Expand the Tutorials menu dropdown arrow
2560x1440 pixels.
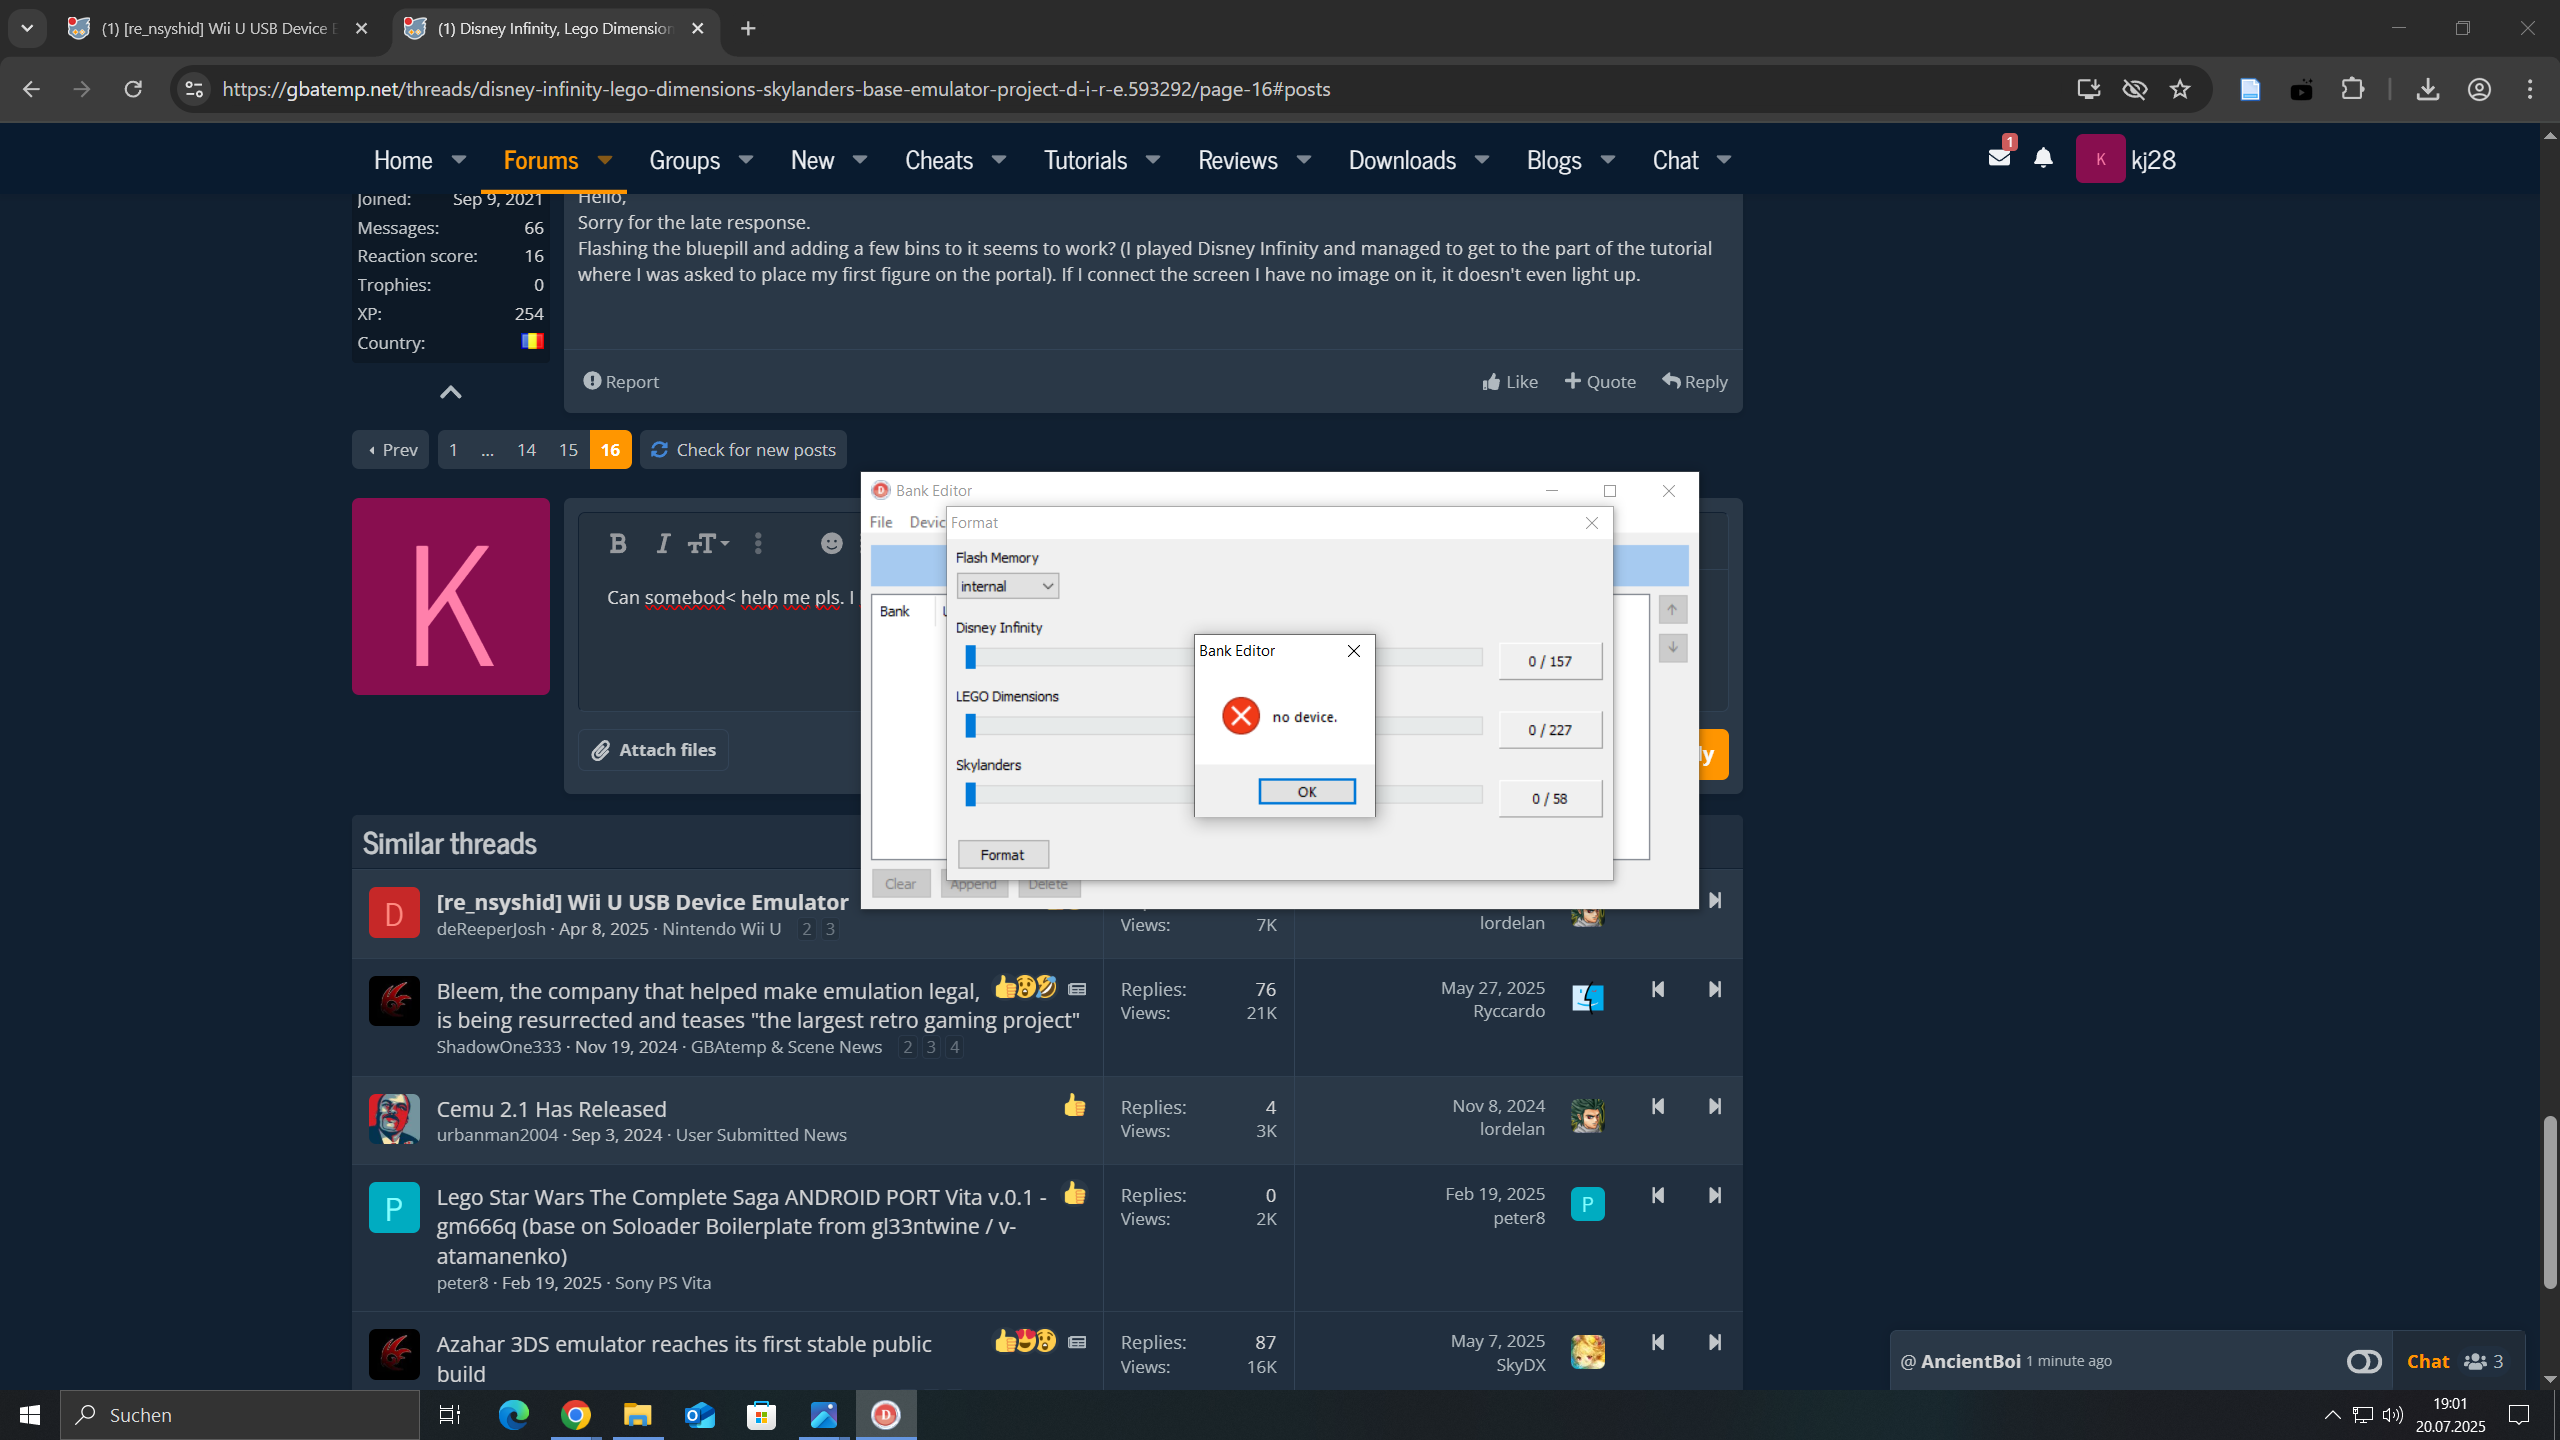tap(1153, 160)
